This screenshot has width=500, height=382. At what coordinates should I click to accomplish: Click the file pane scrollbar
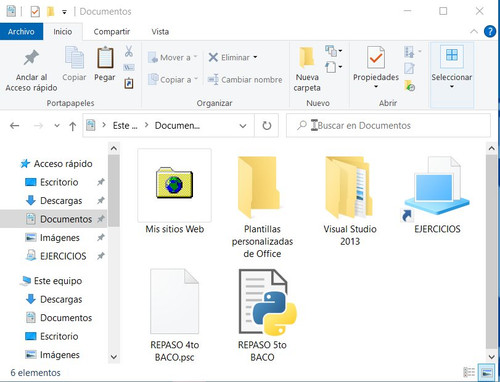pyautogui.click(x=491, y=252)
